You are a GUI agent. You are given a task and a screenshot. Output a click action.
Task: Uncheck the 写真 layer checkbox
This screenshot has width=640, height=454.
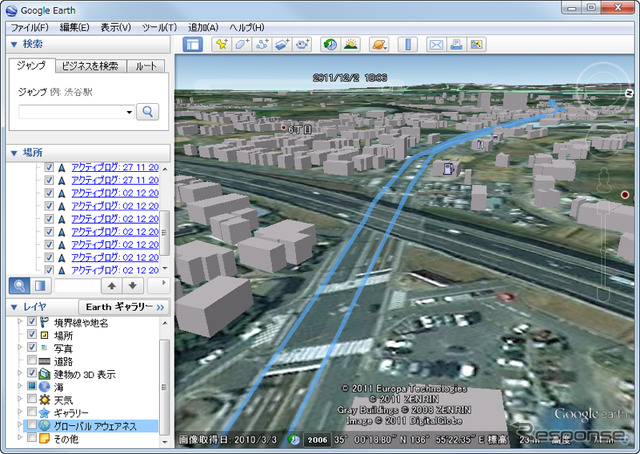tap(31, 347)
